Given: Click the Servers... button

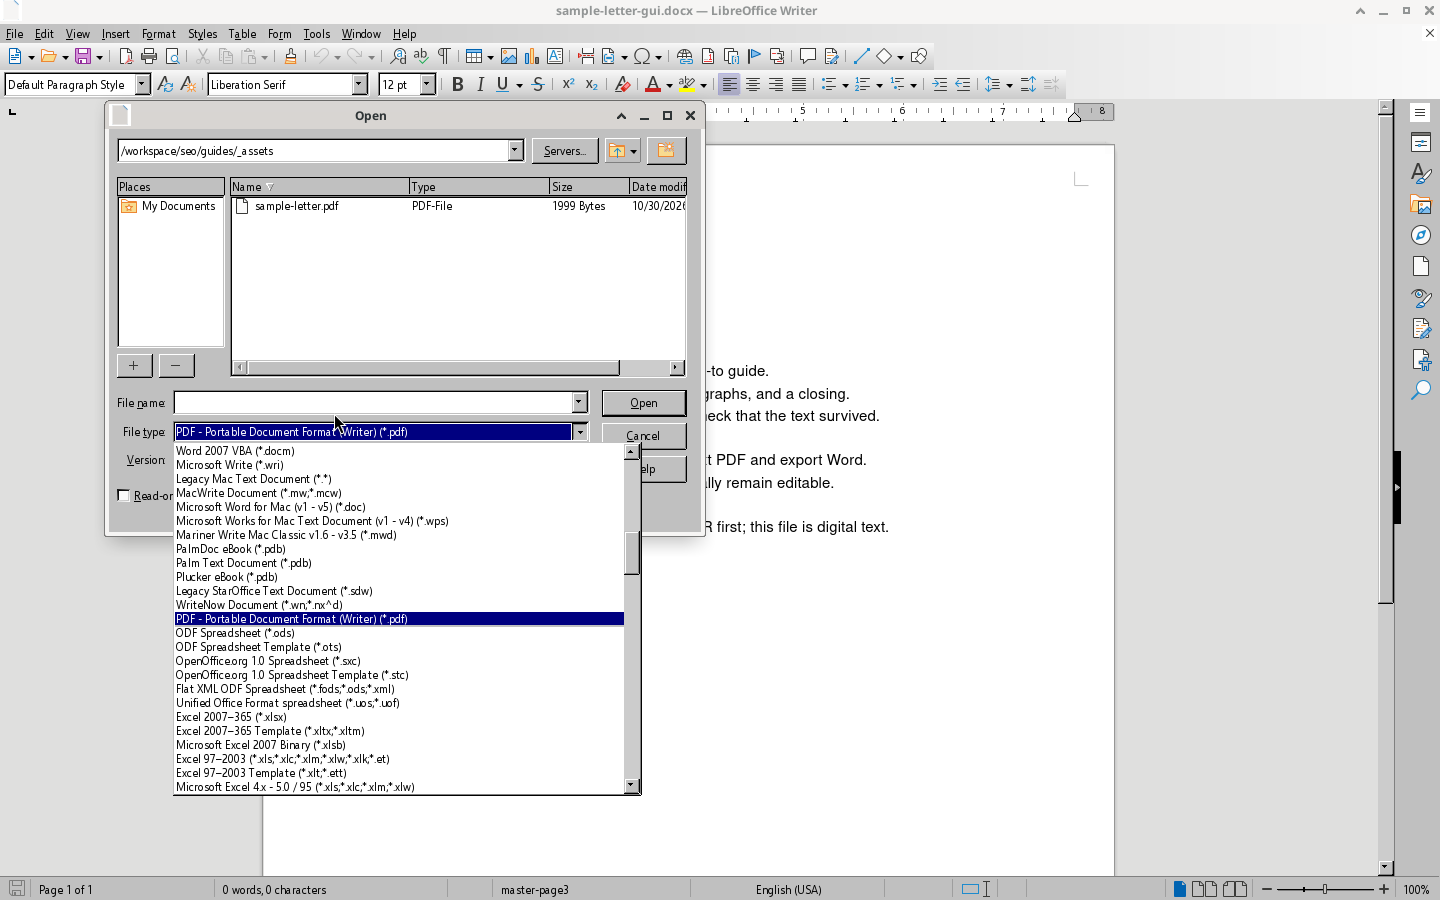Looking at the screenshot, I should [565, 151].
